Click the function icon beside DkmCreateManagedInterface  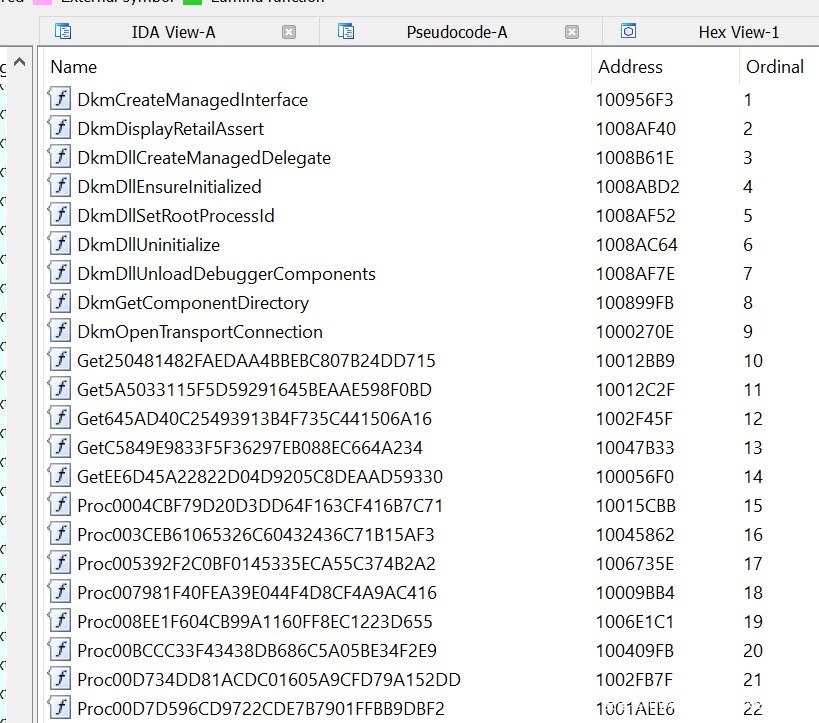(60, 100)
